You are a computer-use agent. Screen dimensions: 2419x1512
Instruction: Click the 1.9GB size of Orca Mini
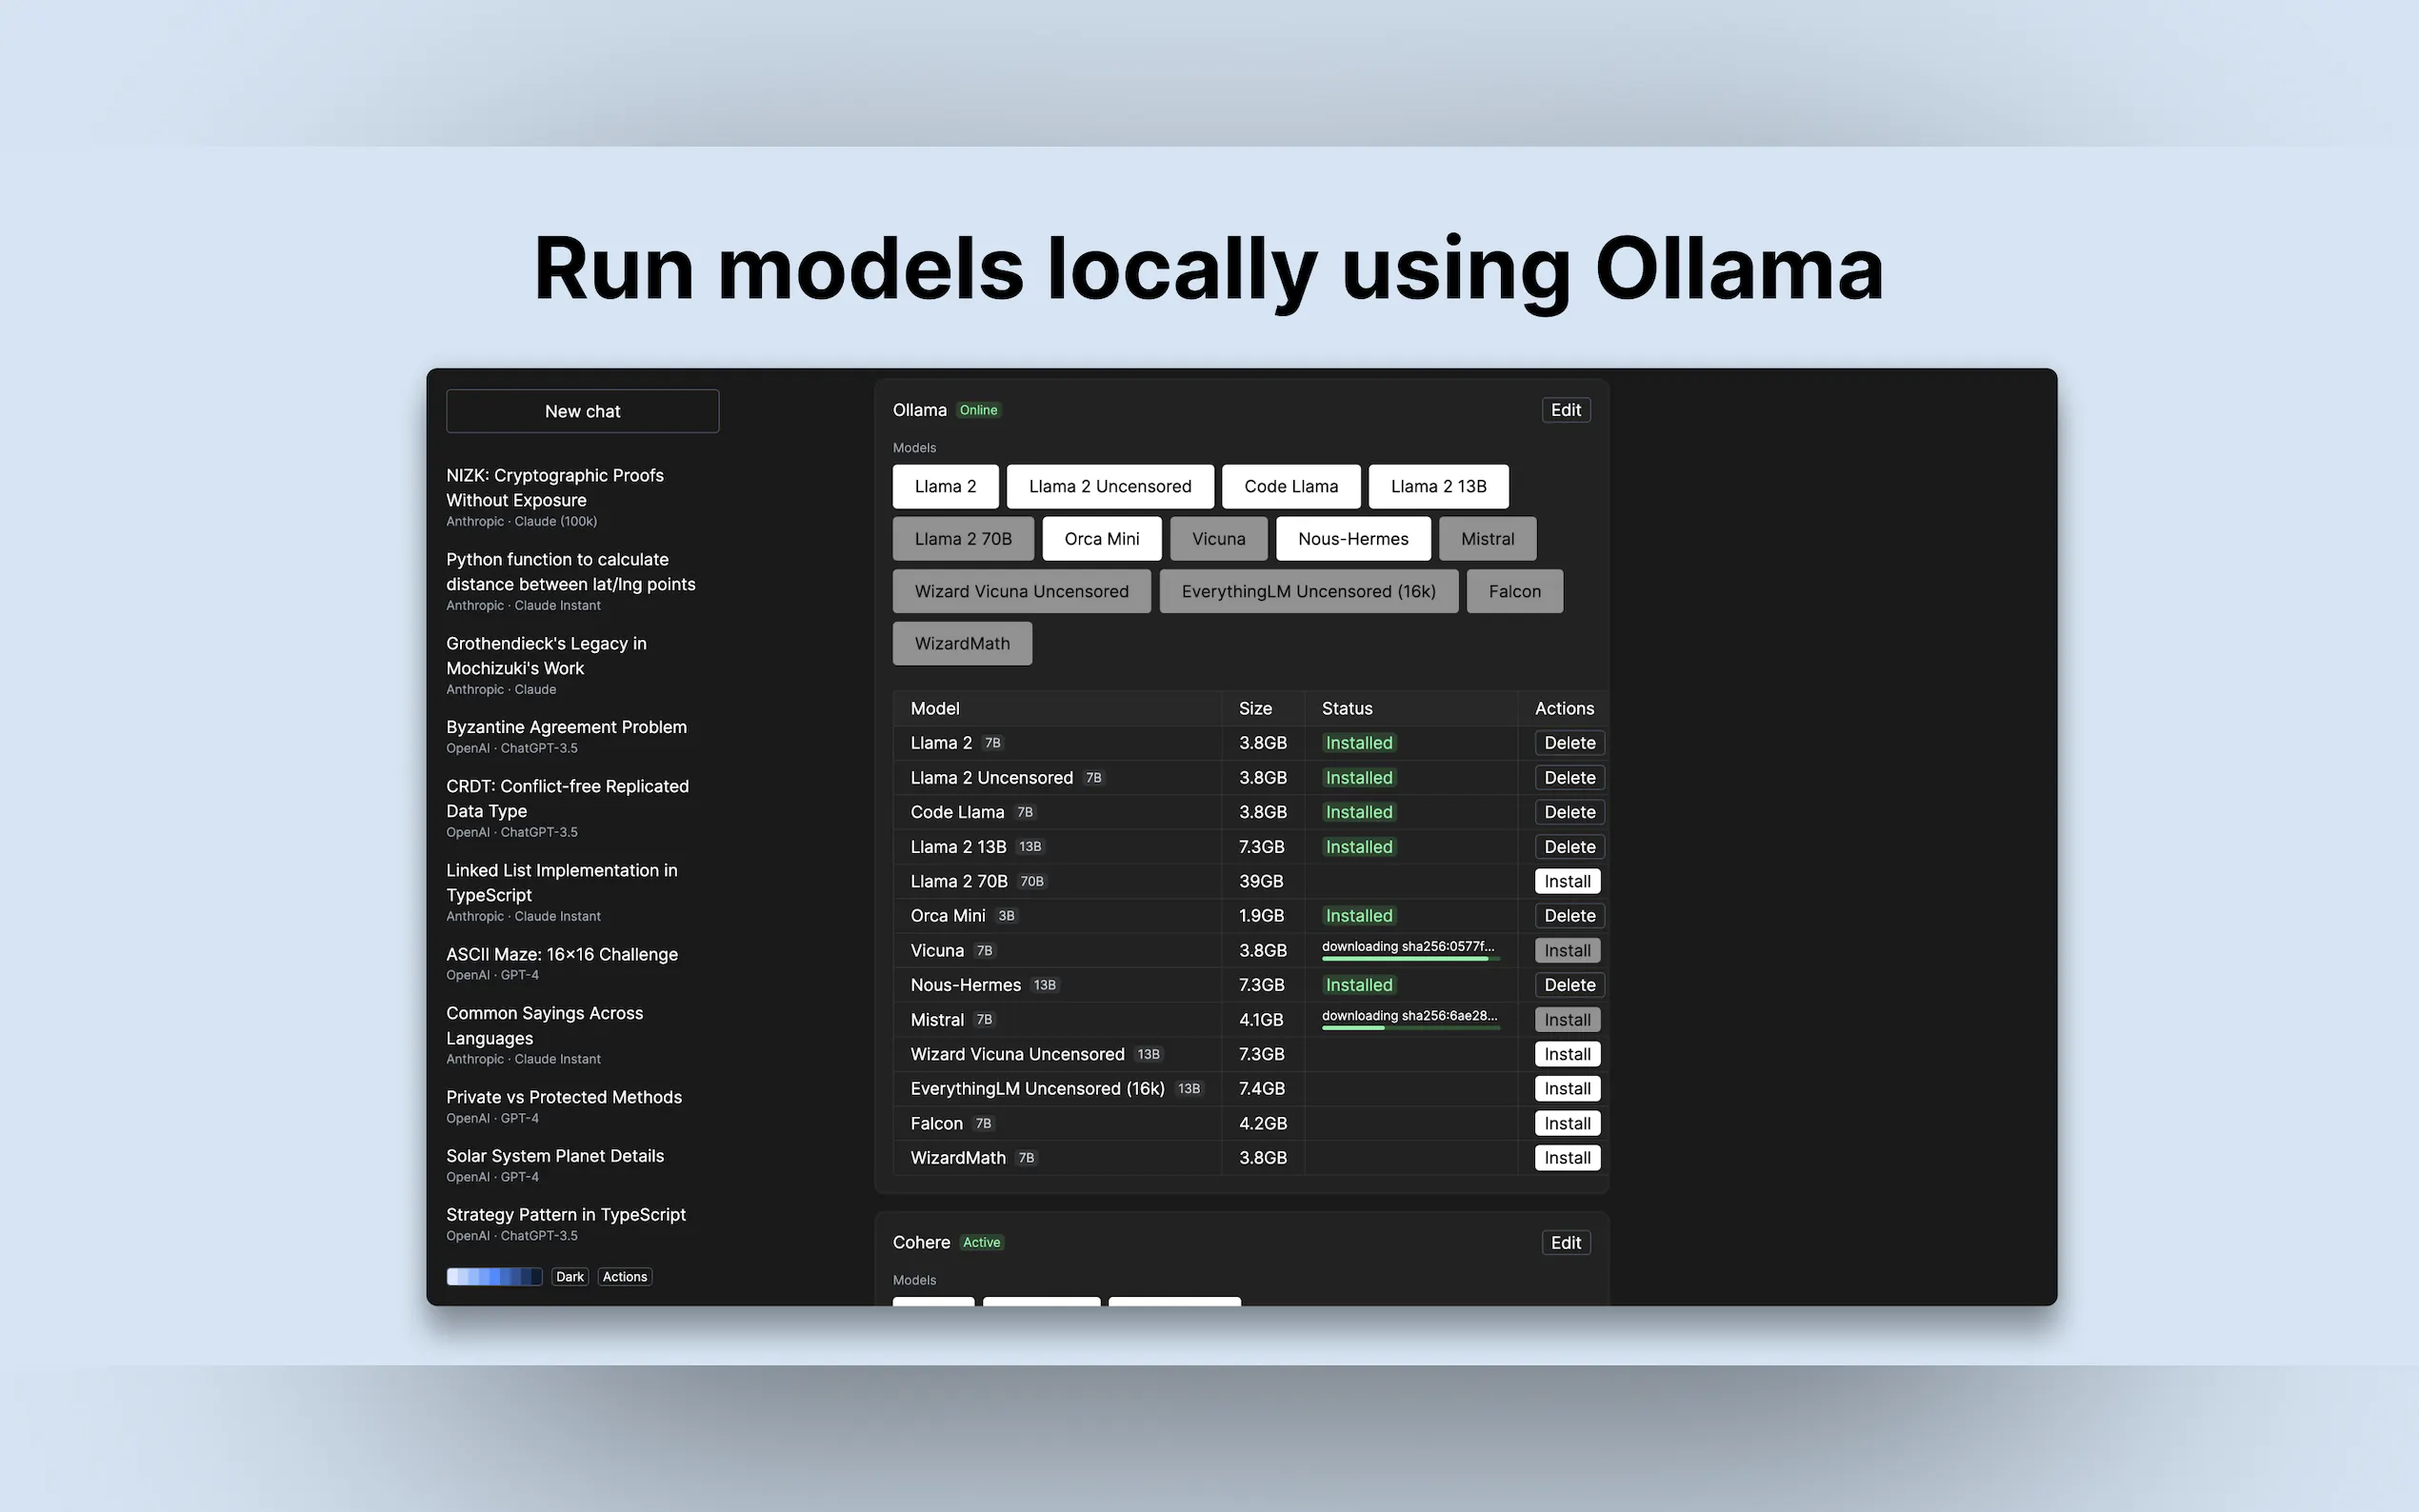tap(1263, 916)
